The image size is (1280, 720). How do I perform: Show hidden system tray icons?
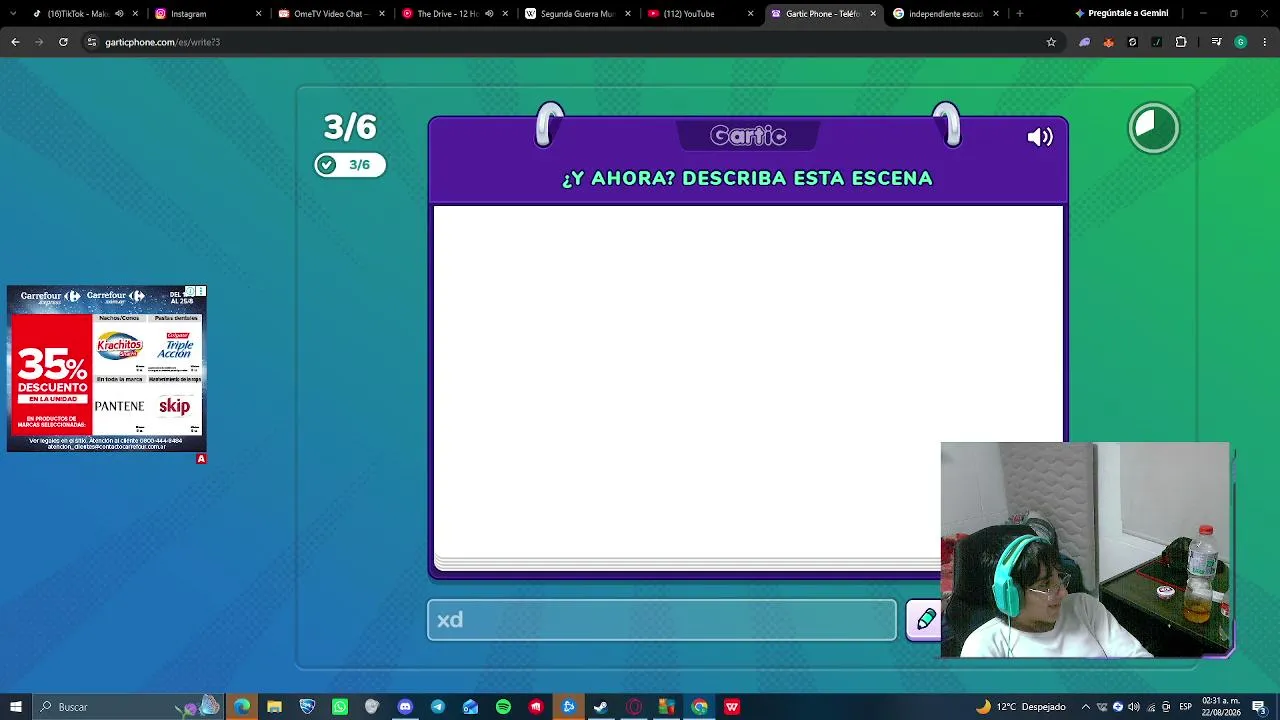[1086, 707]
